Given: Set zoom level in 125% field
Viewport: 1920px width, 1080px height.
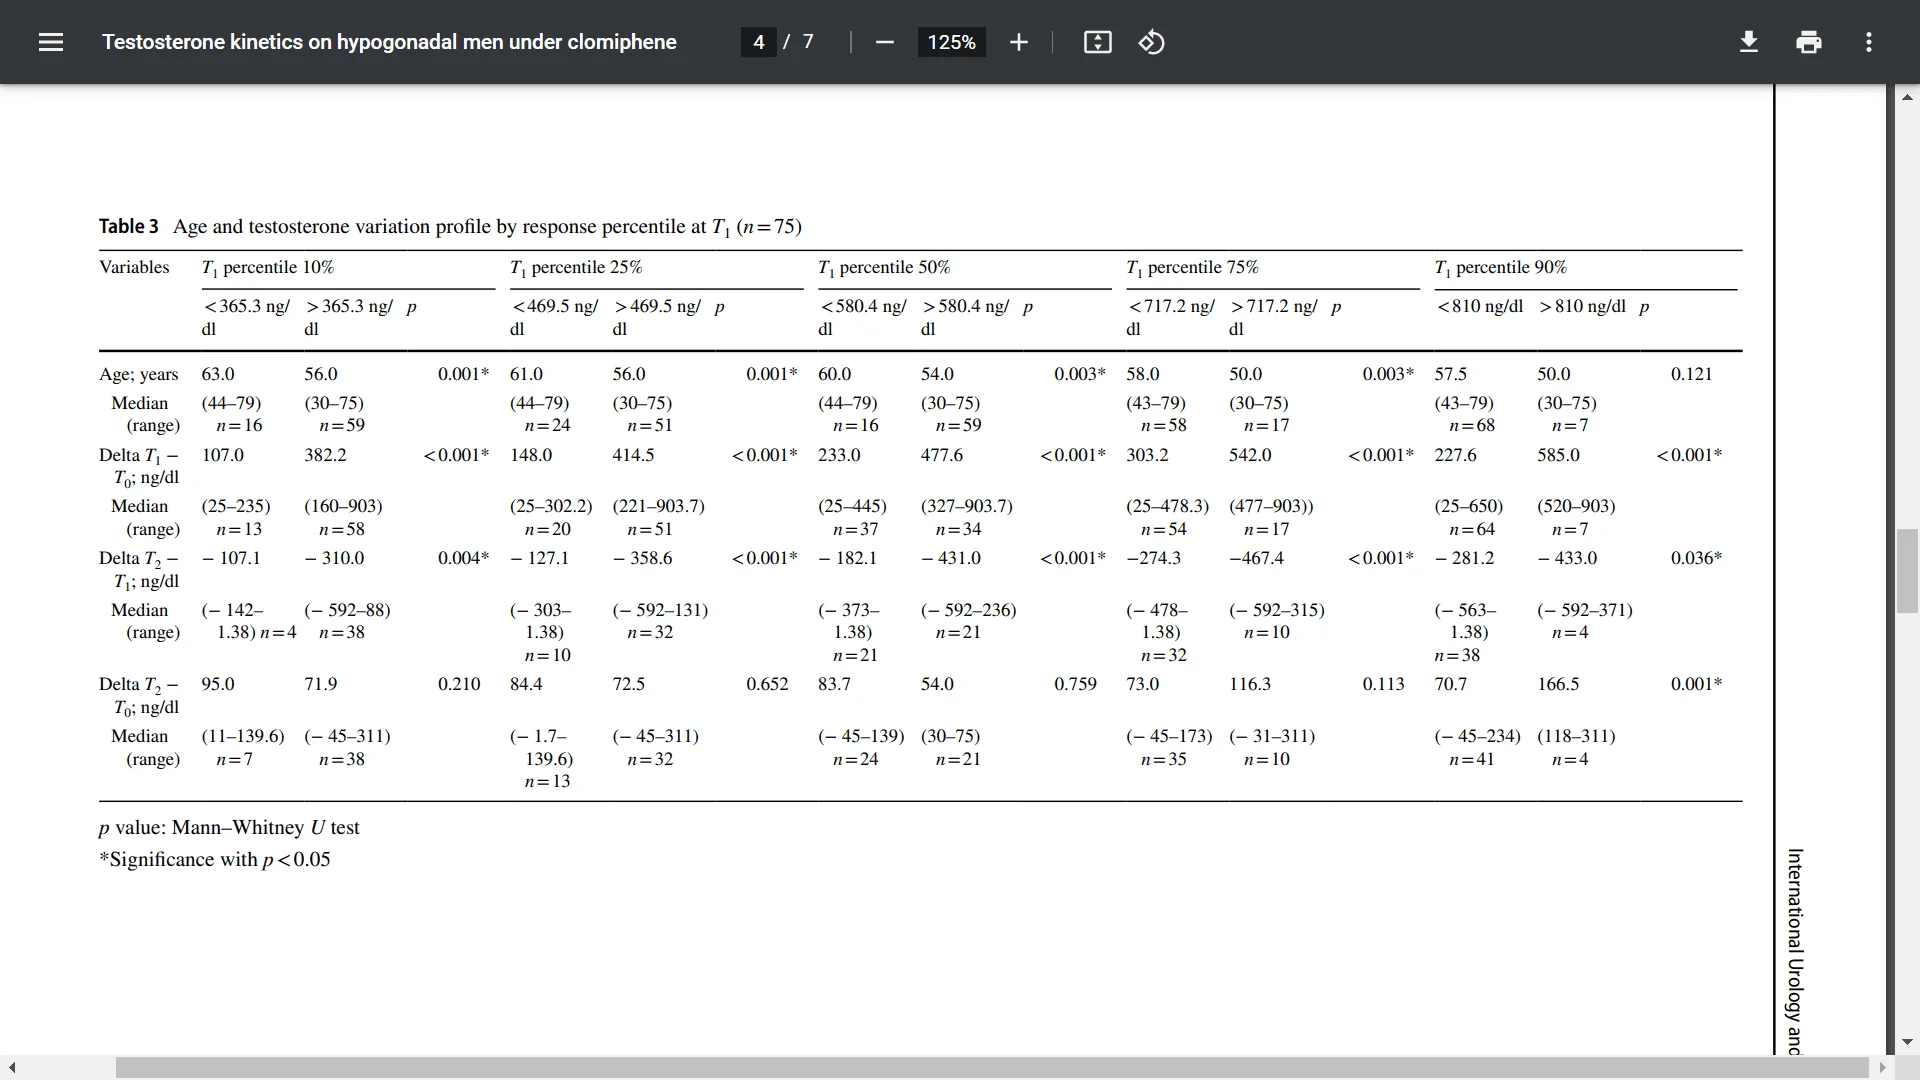Looking at the screenshot, I should (x=951, y=42).
